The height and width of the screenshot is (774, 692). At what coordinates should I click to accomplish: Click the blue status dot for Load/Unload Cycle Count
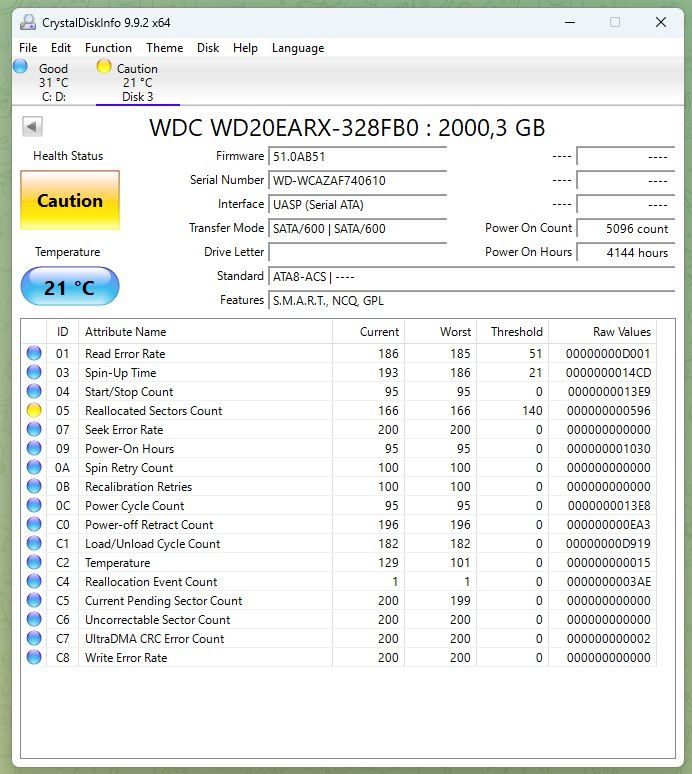pyautogui.click(x=34, y=543)
